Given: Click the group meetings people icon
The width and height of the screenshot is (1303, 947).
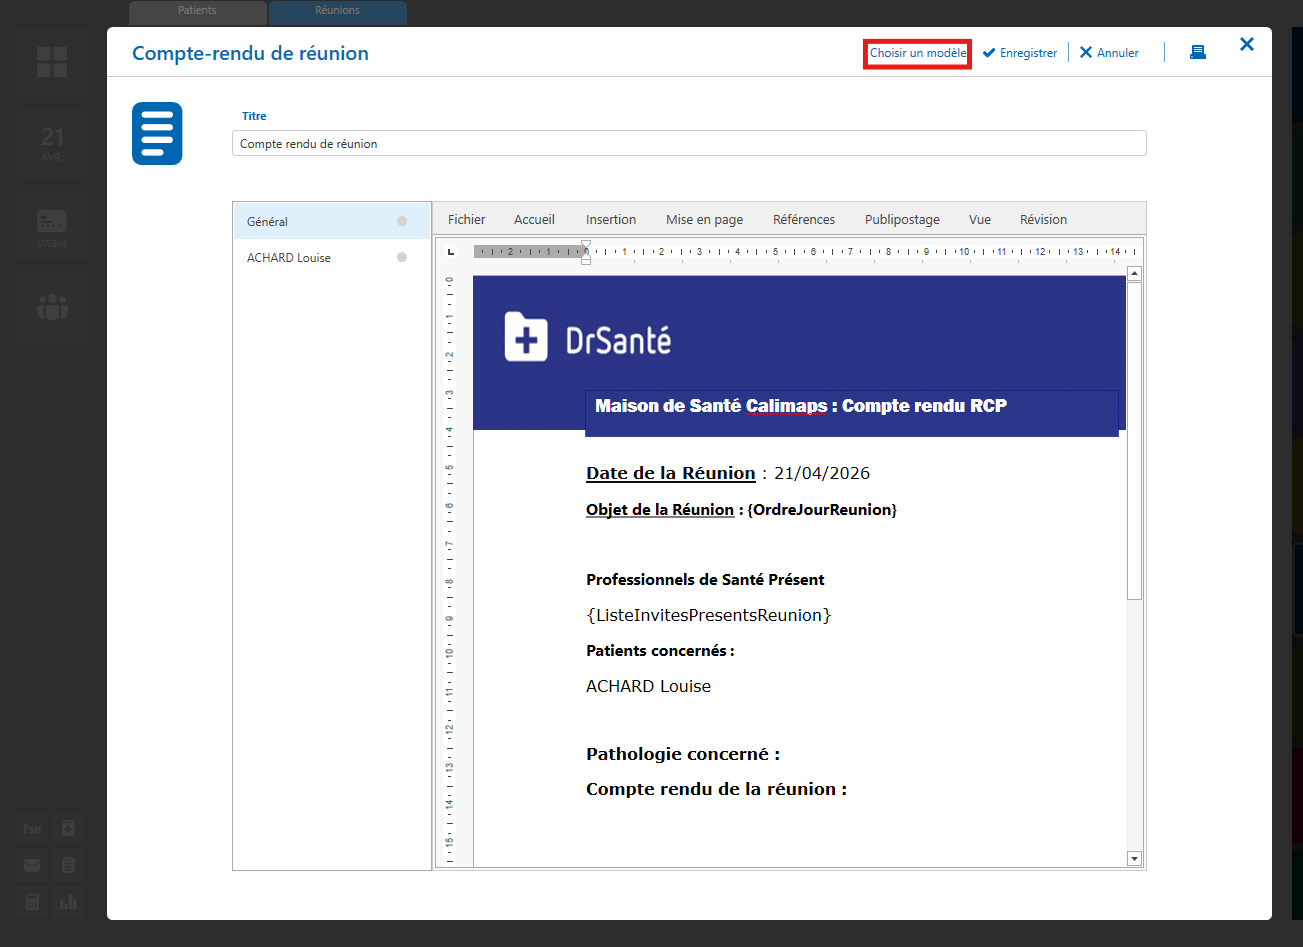Looking at the screenshot, I should pyautogui.click(x=52, y=308).
